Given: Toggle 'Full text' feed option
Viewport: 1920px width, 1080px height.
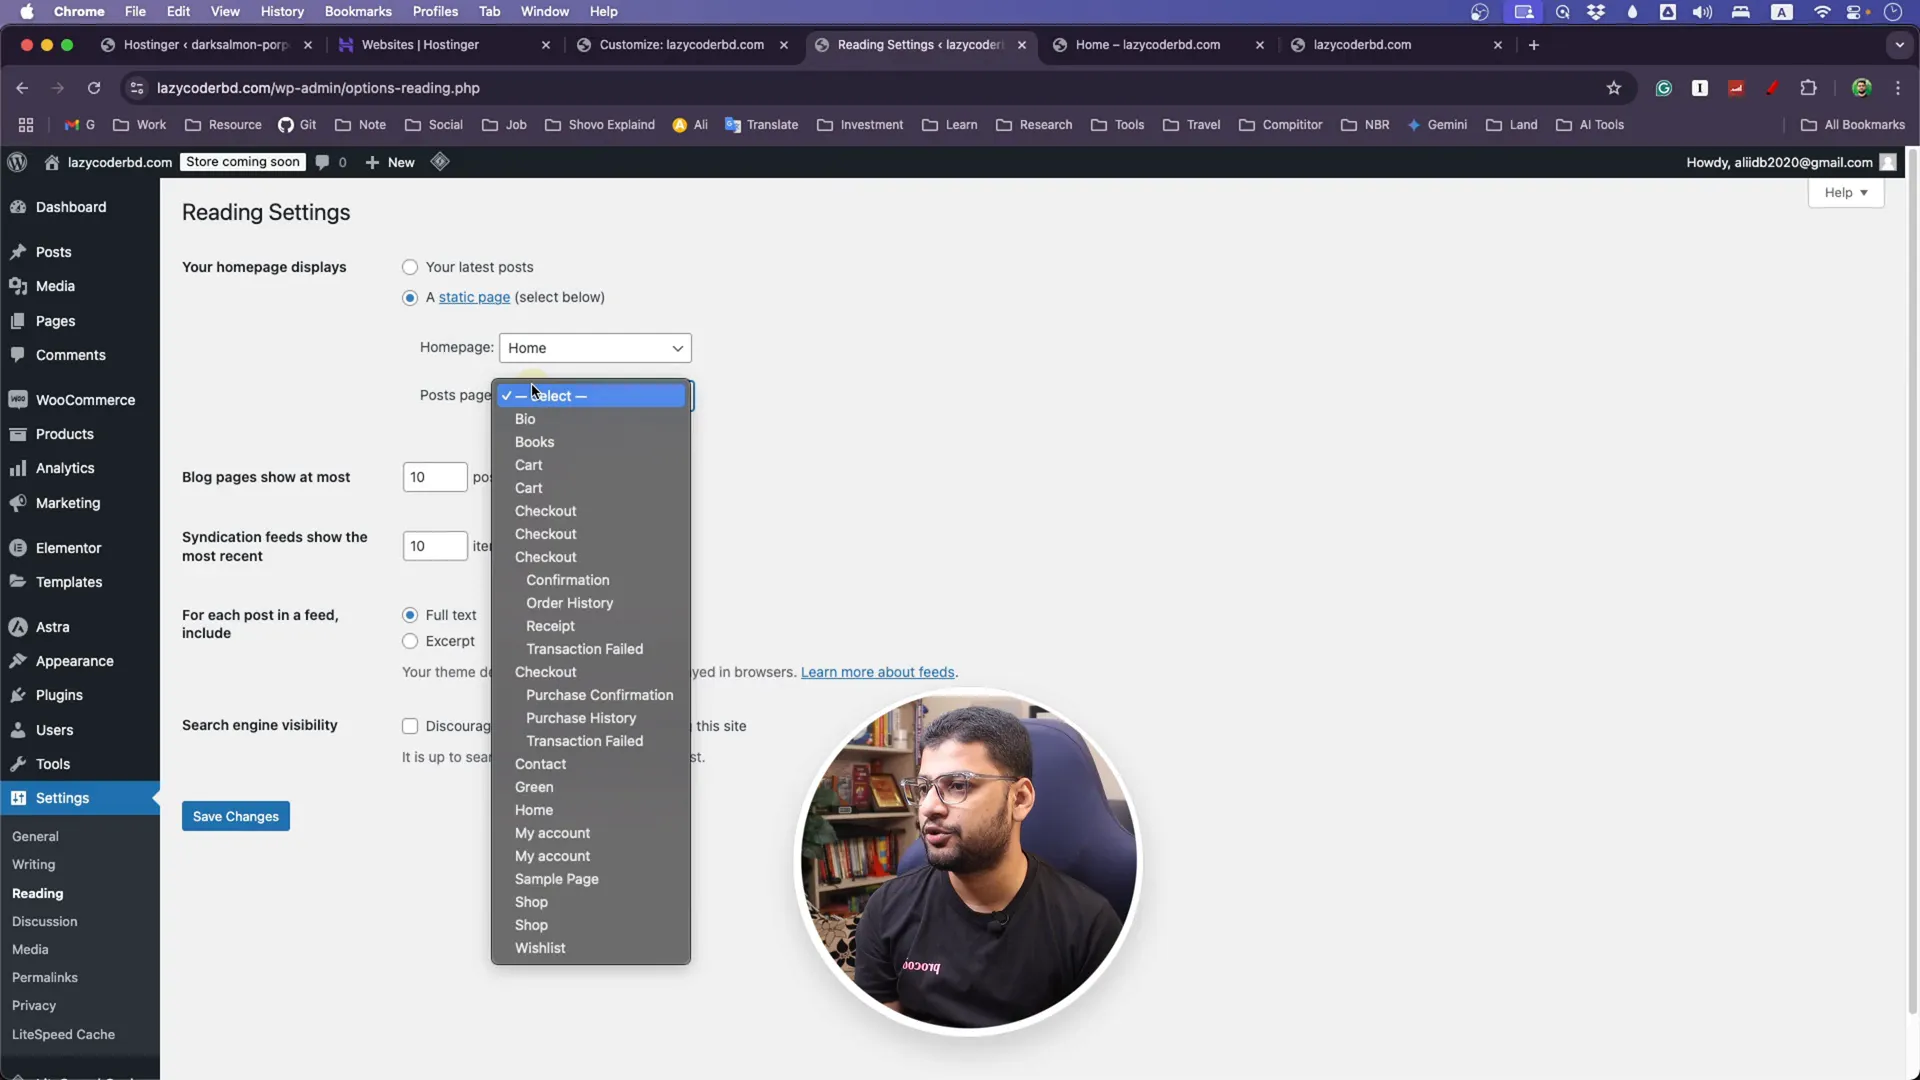Looking at the screenshot, I should point(409,615).
